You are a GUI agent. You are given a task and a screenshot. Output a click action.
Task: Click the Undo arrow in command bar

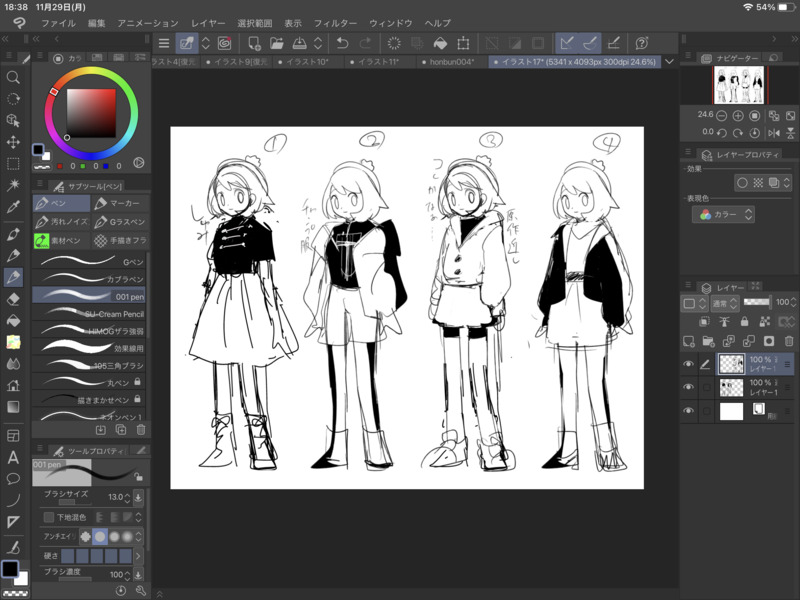tap(342, 43)
